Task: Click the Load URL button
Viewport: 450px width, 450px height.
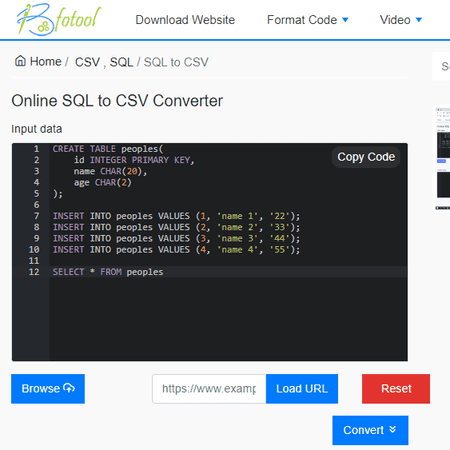Action: click(x=302, y=389)
